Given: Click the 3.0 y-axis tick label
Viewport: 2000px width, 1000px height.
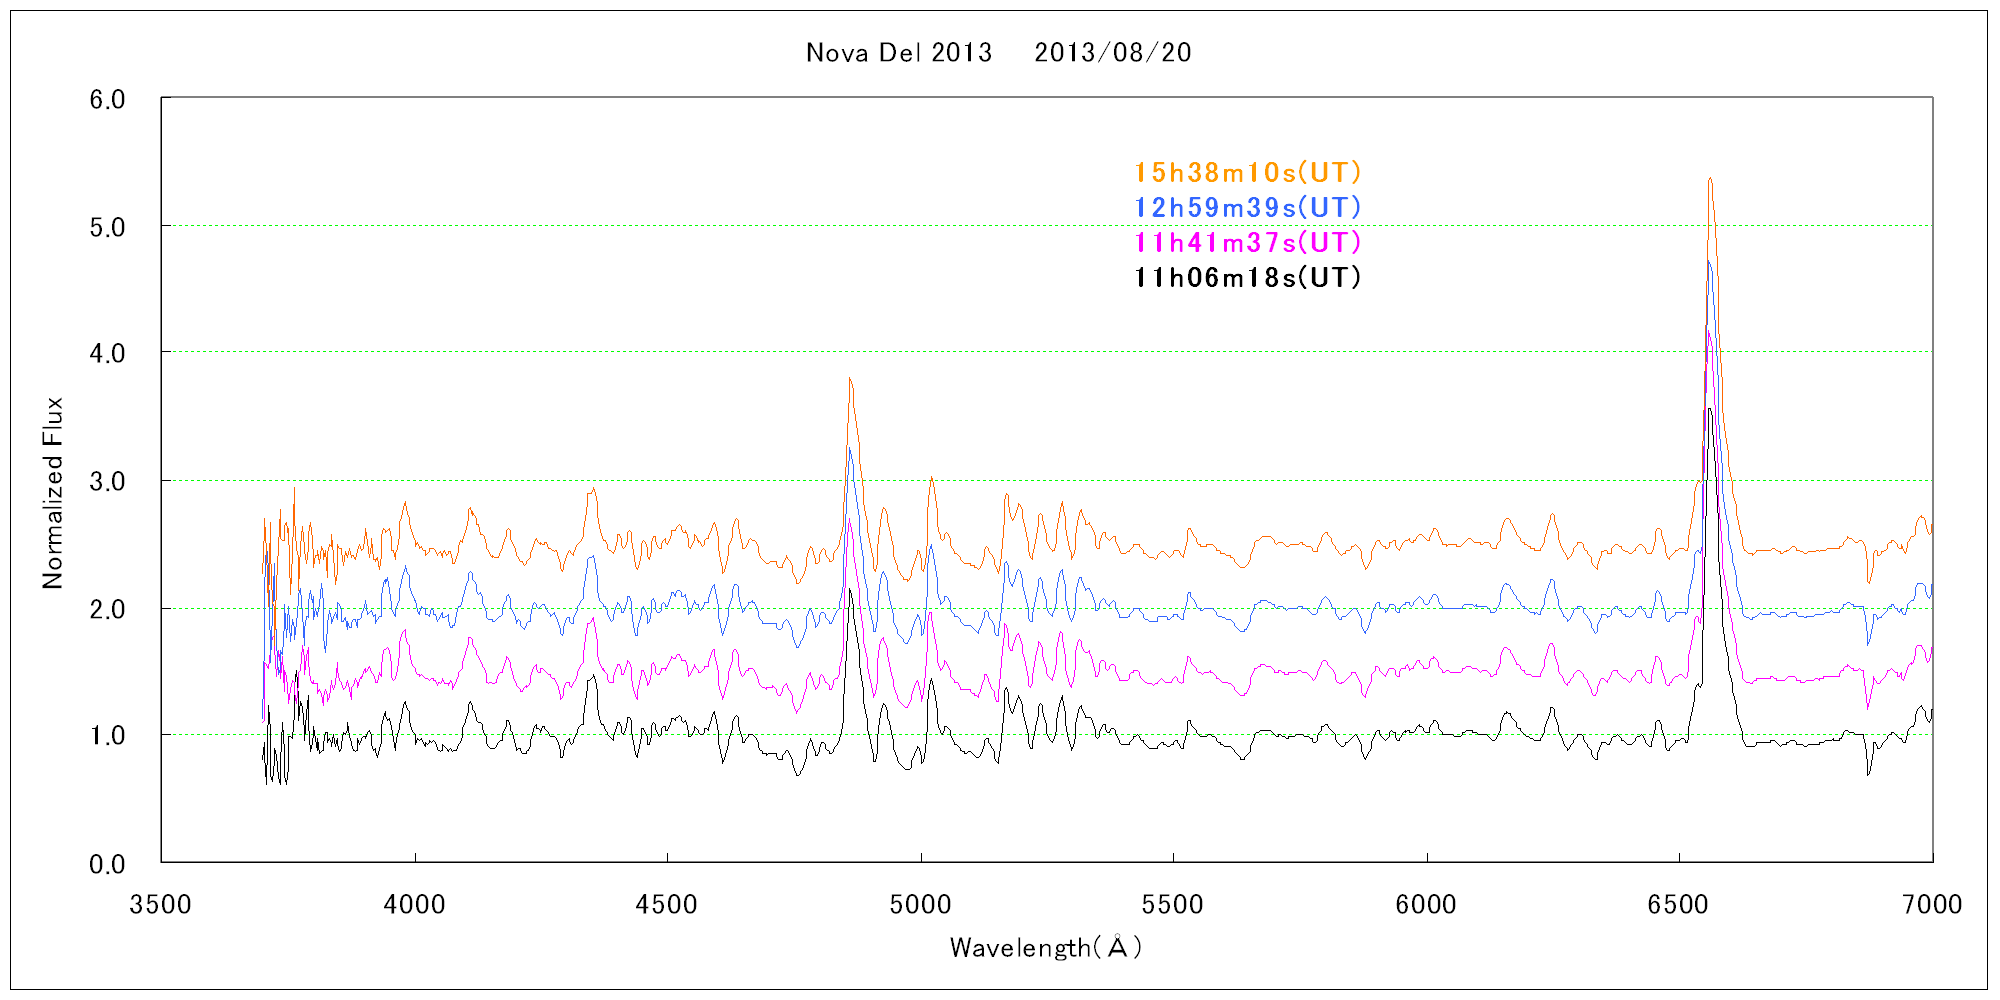Looking at the screenshot, I should point(107,482).
